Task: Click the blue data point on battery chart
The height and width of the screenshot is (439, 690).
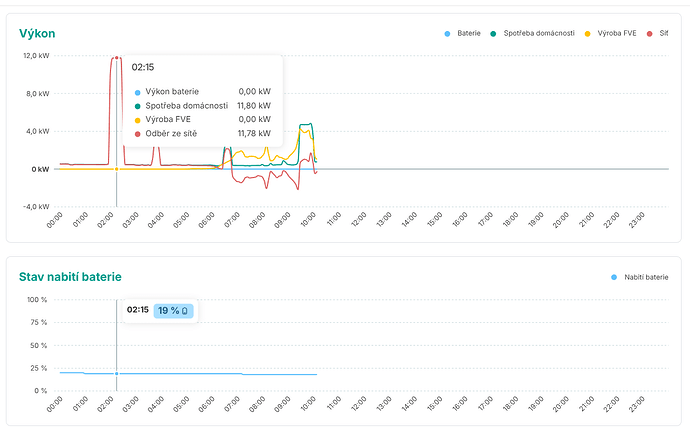Action: click(x=117, y=373)
